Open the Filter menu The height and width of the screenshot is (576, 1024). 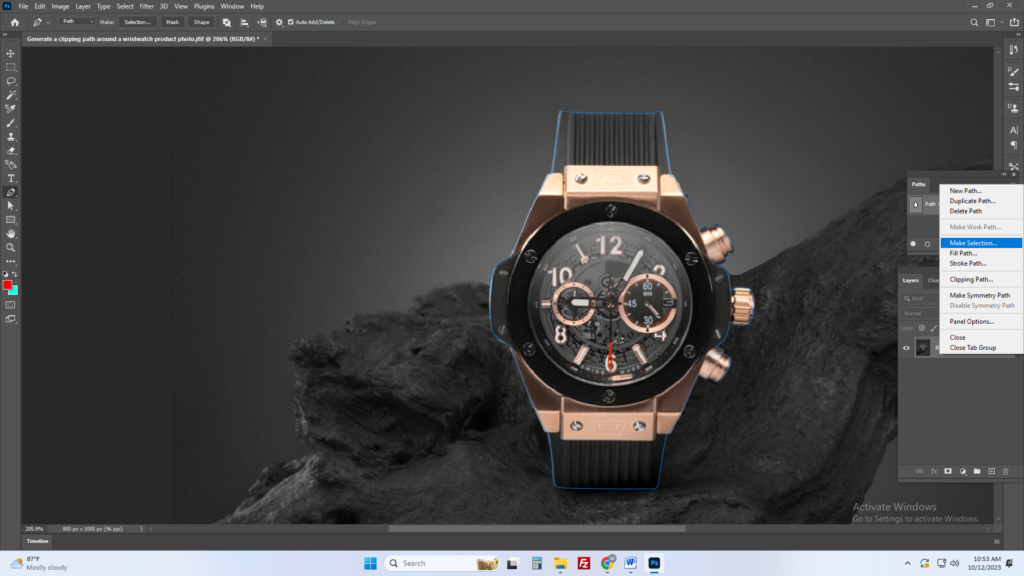tap(147, 6)
